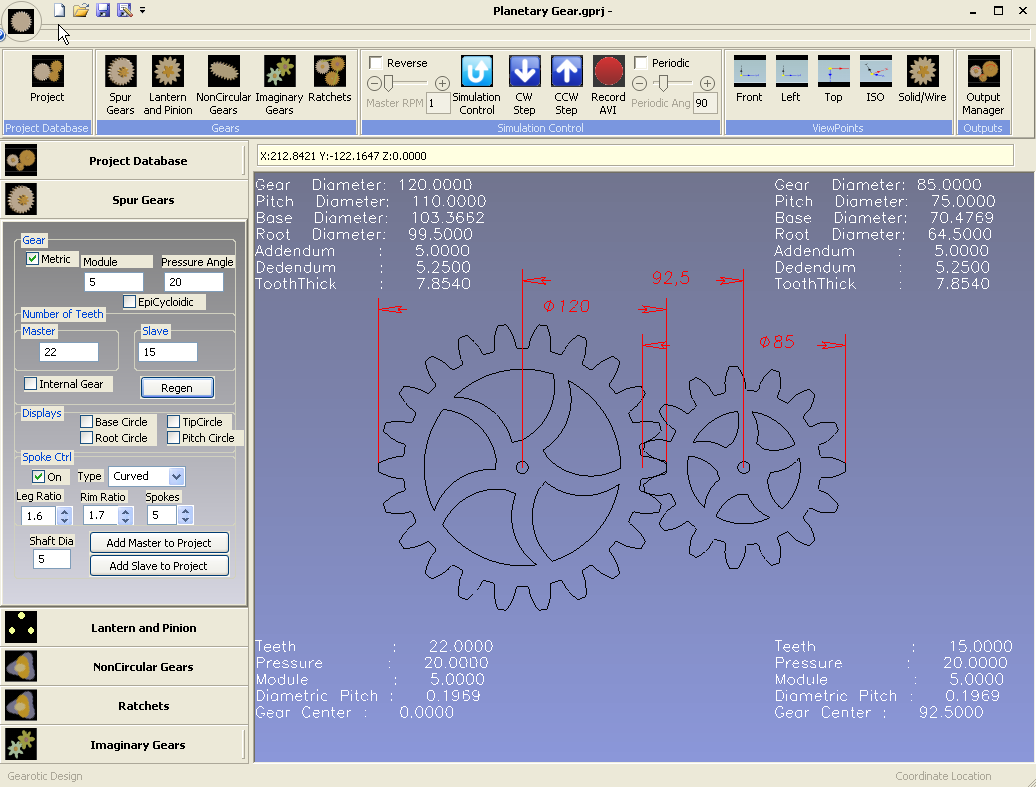This screenshot has width=1036, height=787.
Task: Open the spoke Type dropdown (Curved)
Action: tap(176, 476)
